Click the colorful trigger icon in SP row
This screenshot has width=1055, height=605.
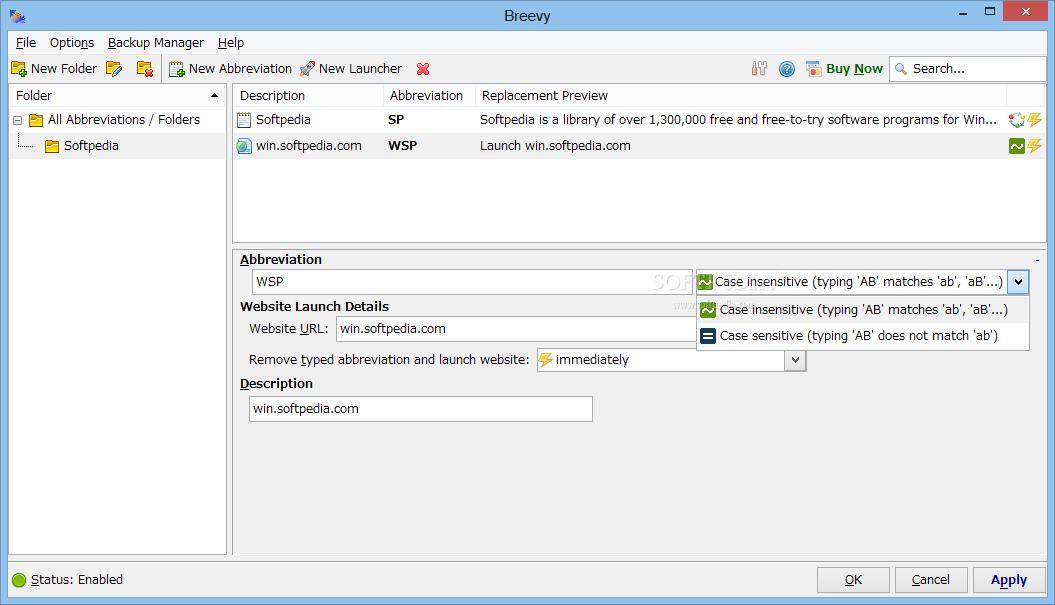(x=1016, y=120)
